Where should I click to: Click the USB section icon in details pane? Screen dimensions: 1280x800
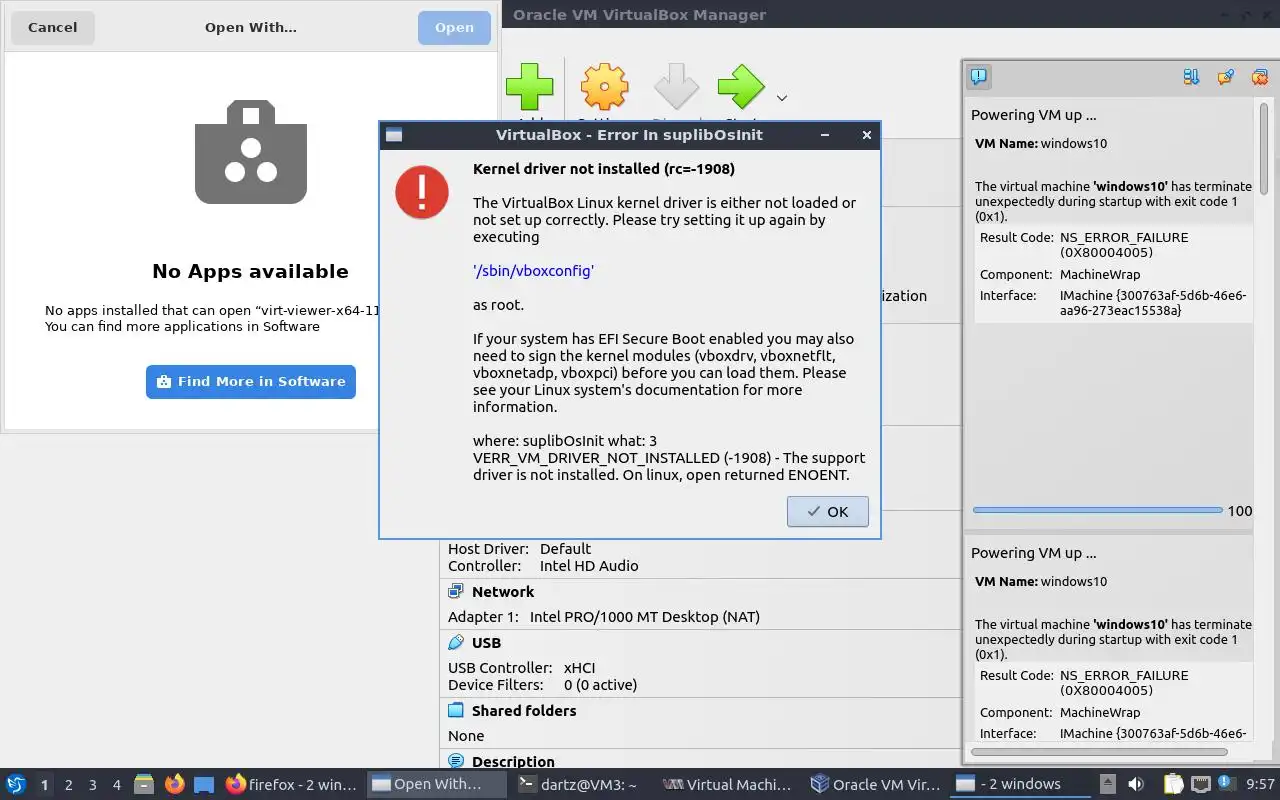click(x=456, y=642)
